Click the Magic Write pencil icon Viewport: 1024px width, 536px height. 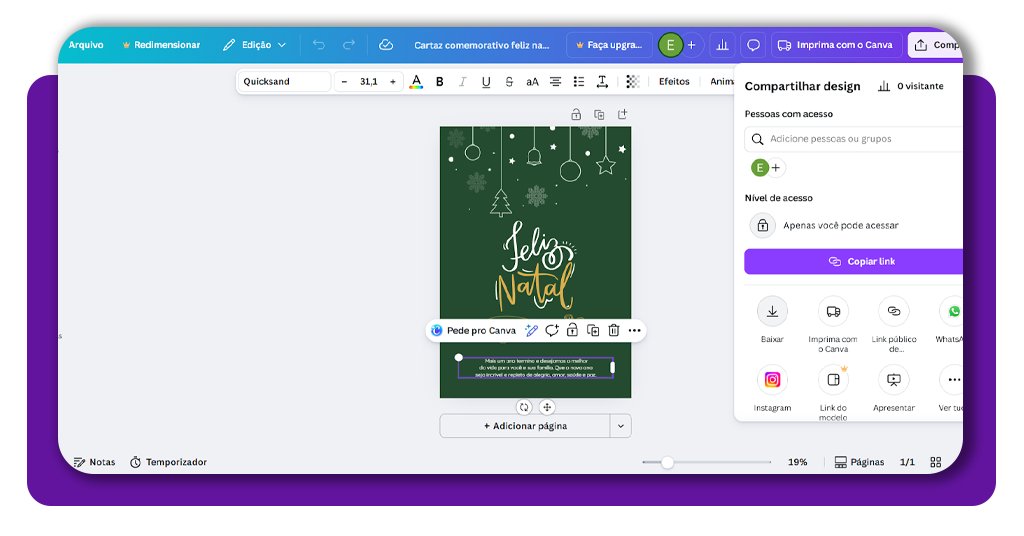click(531, 330)
